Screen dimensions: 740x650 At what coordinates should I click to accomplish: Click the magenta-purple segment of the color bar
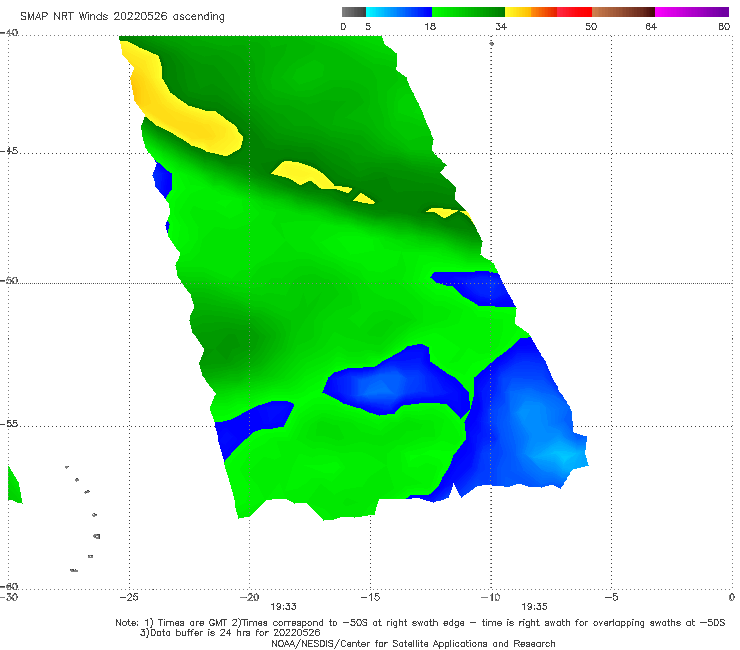tap(692, 12)
